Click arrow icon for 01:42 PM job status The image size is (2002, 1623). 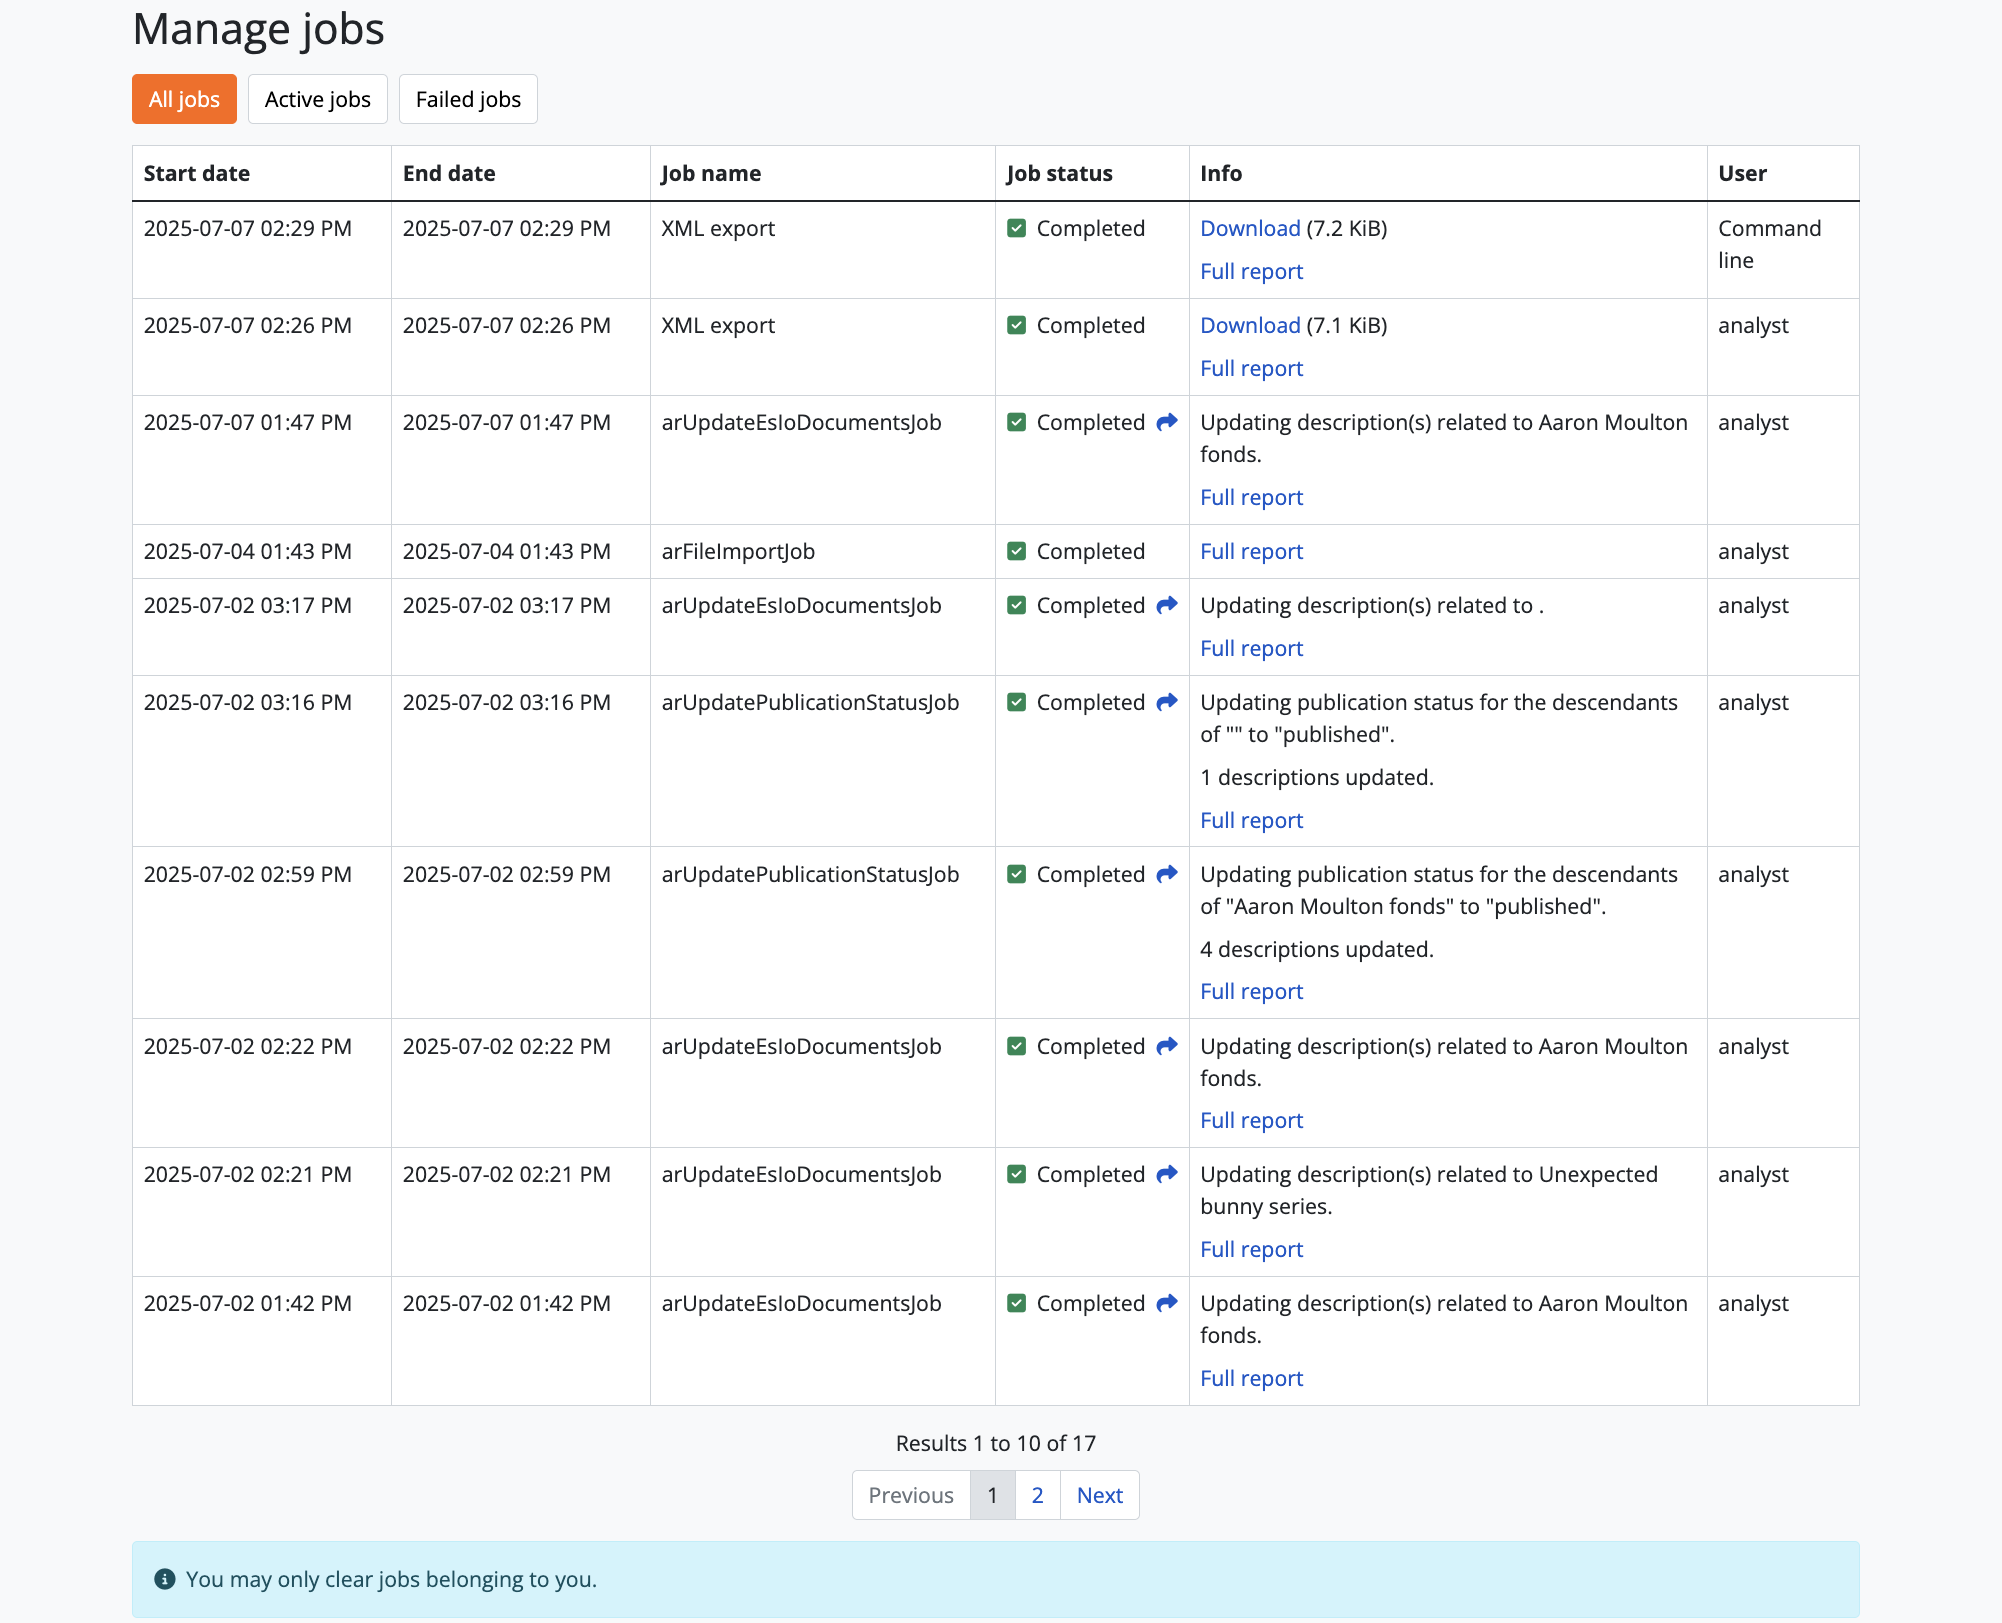1166,1303
